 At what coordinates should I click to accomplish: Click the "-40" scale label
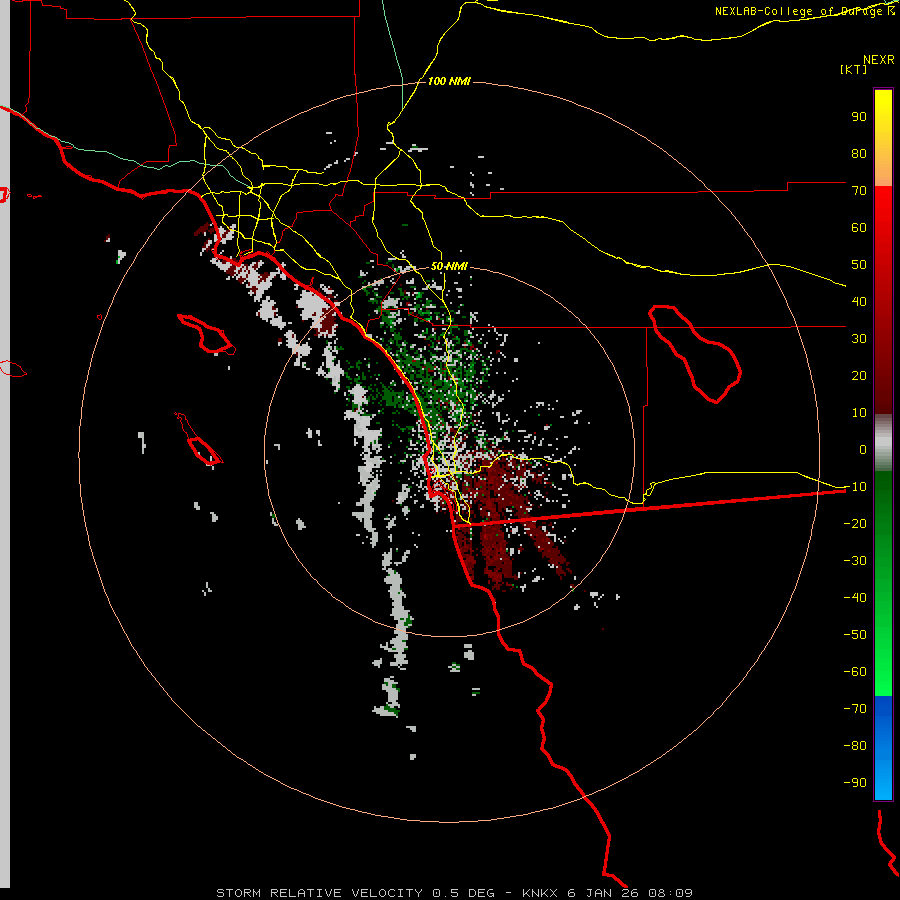click(x=855, y=598)
